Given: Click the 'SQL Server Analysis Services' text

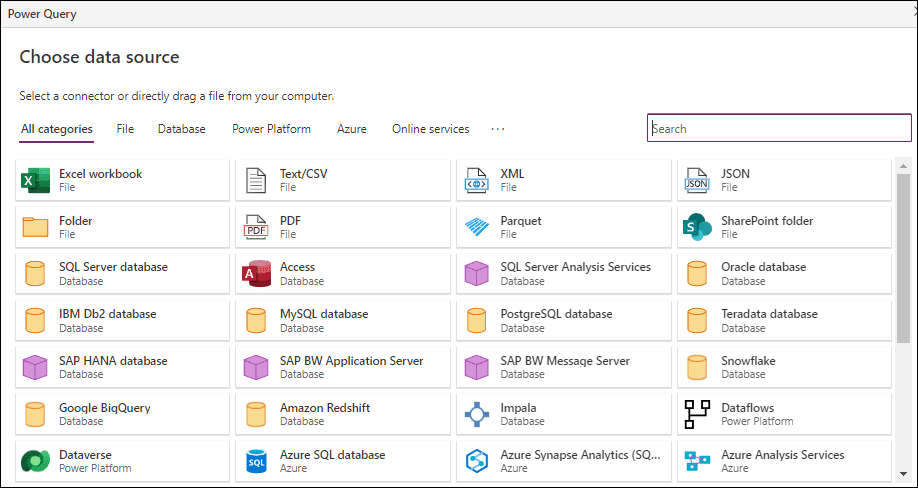Looking at the screenshot, I should tap(576, 267).
